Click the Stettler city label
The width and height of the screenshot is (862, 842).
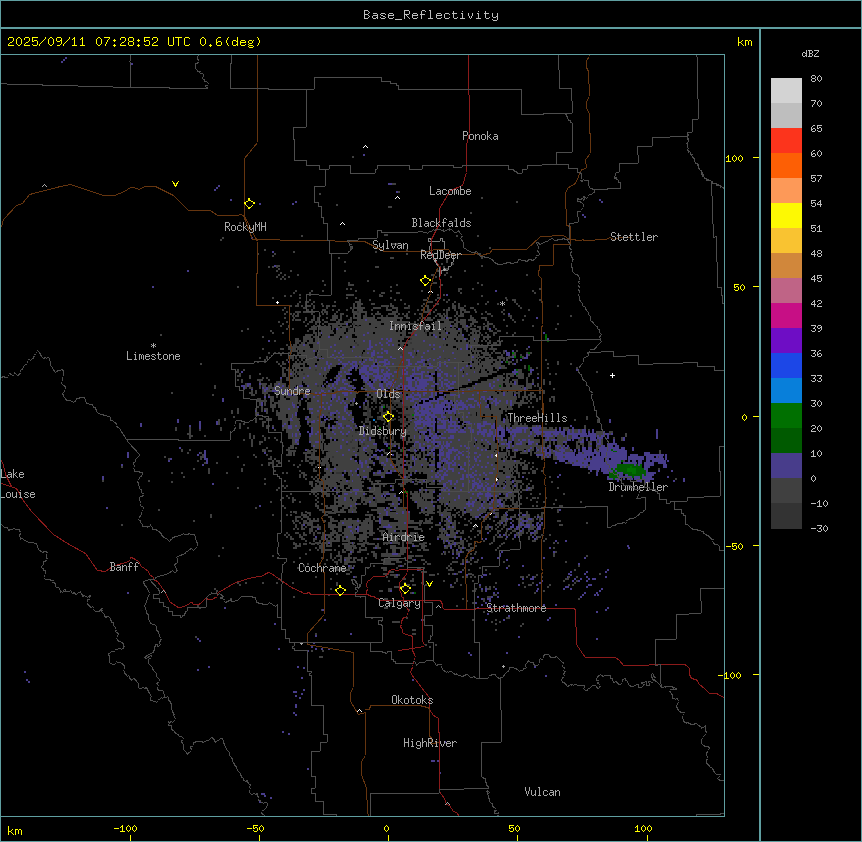tap(634, 237)
